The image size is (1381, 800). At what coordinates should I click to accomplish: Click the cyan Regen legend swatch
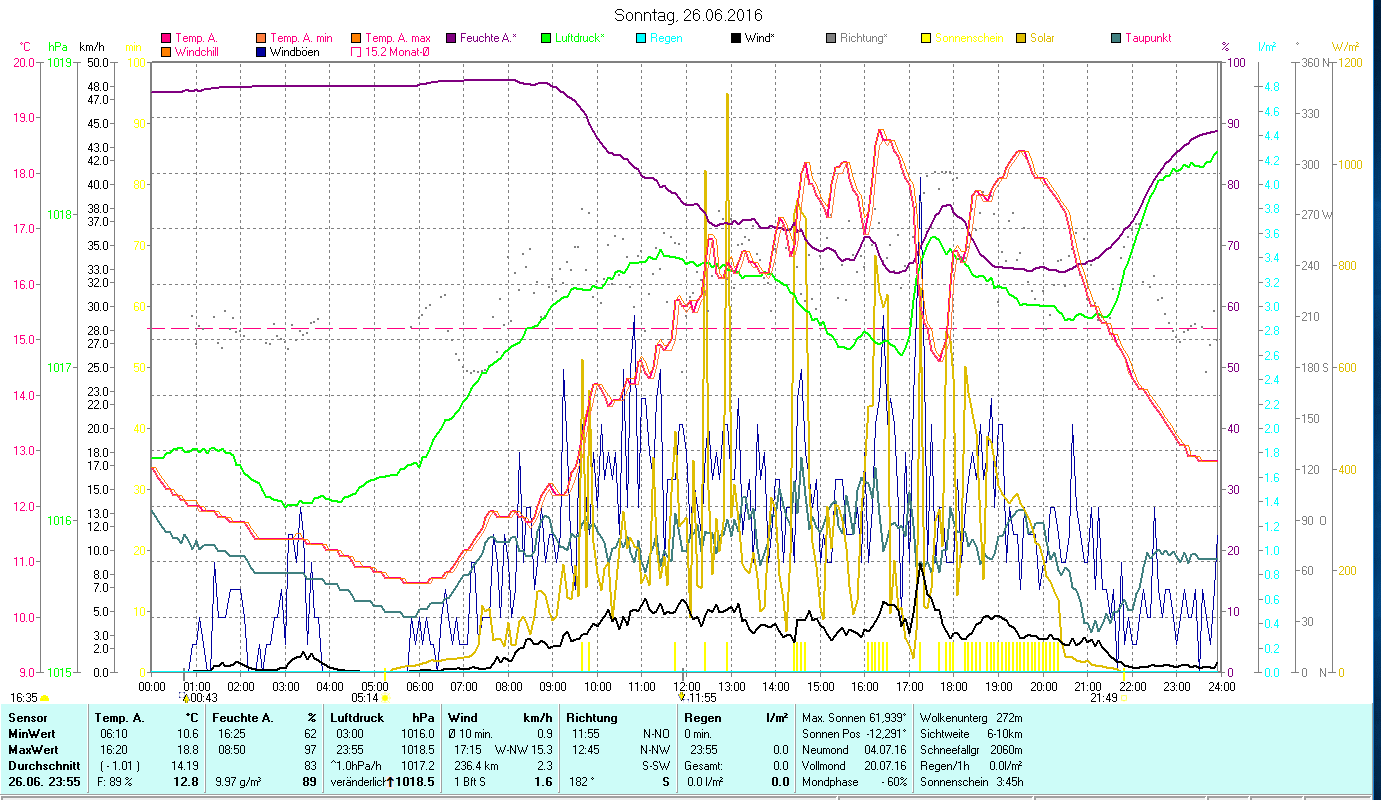pyautogui.click(x=641, y=39)
